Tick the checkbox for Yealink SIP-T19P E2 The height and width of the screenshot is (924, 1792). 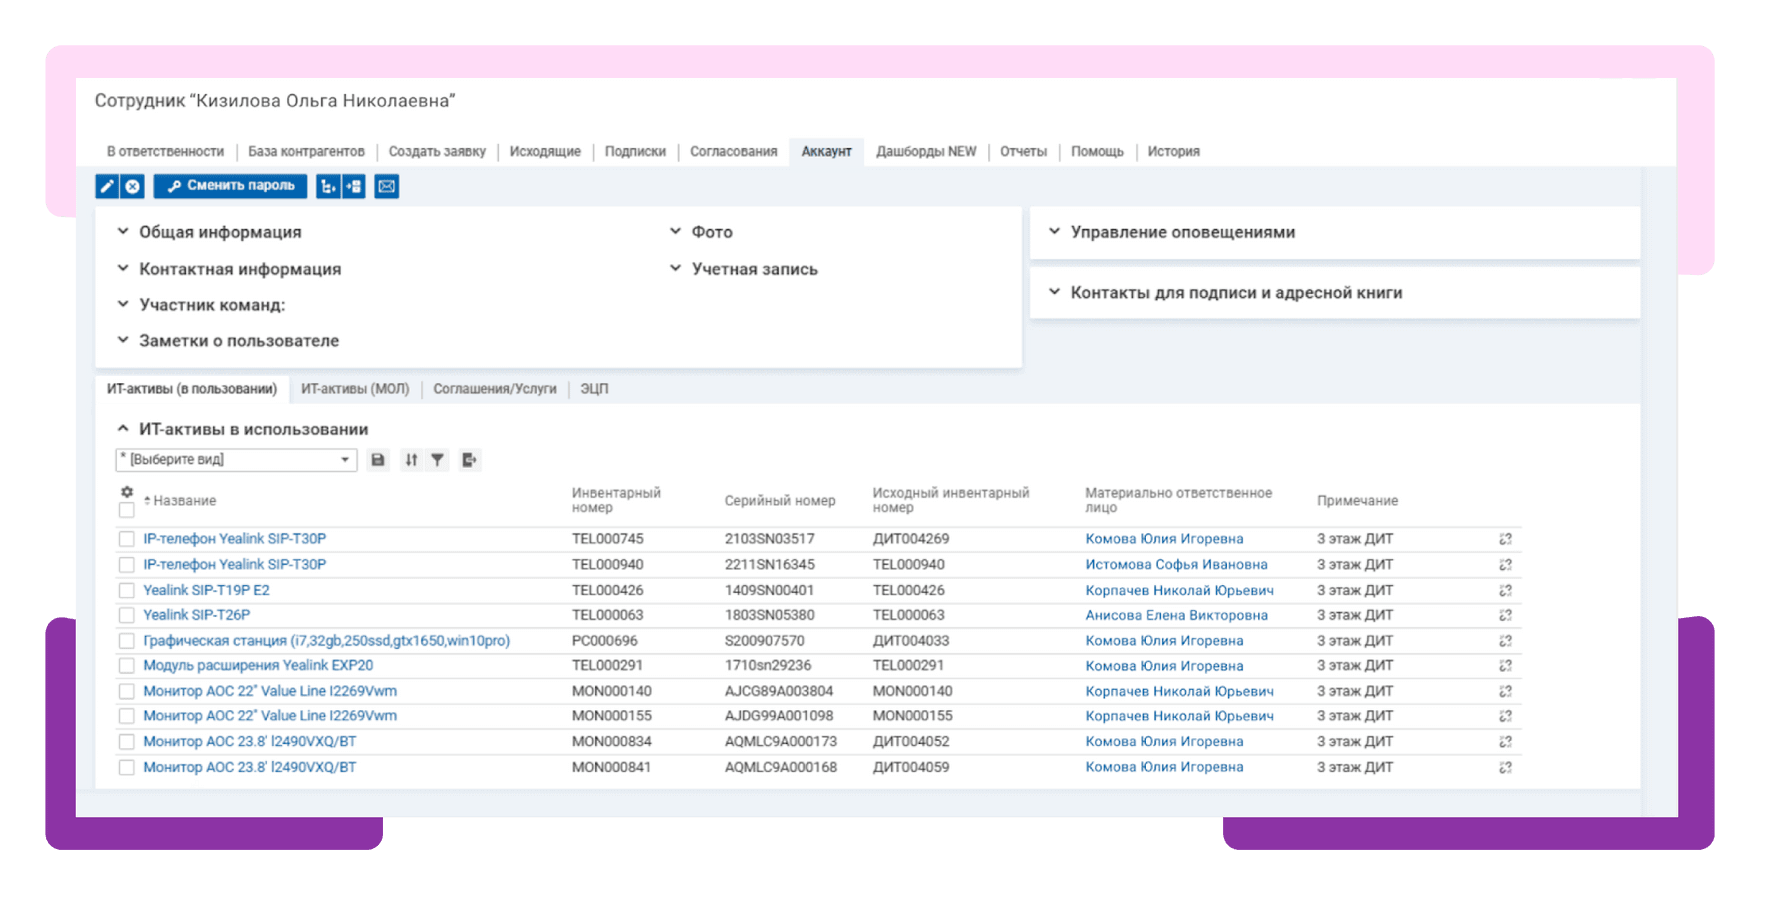click(127, 591)
